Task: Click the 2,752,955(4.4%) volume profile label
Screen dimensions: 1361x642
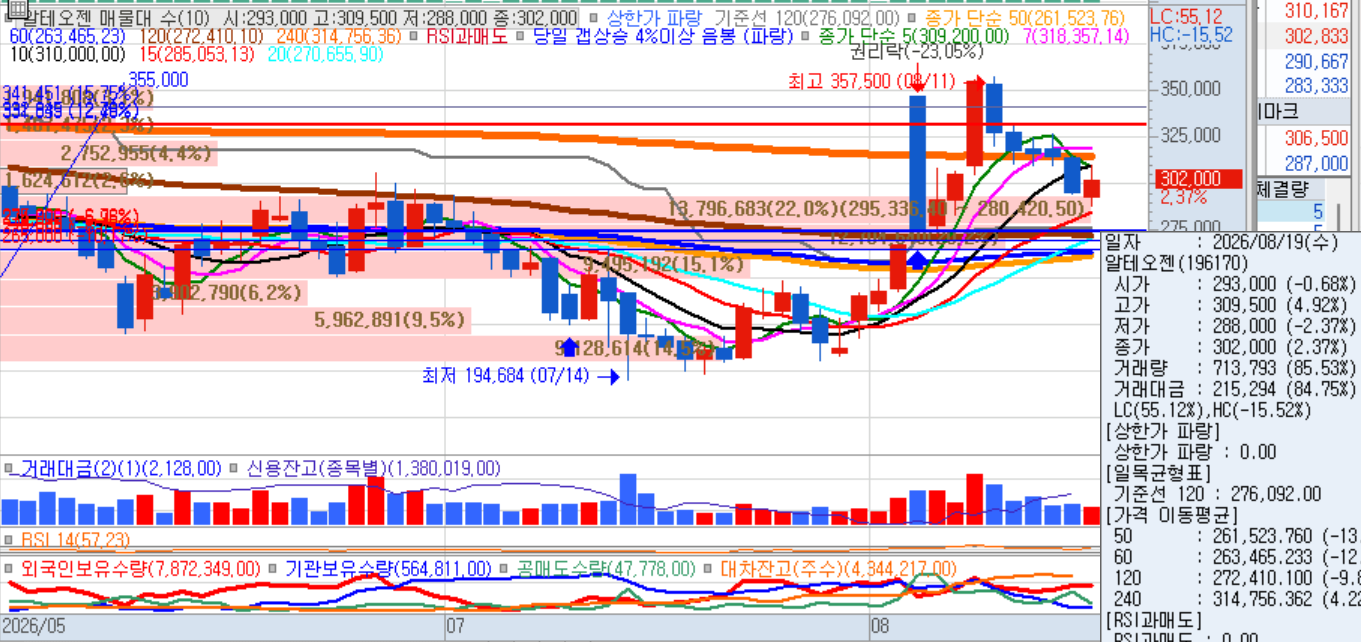Action: pyautogui.click(x=136, y=154)
